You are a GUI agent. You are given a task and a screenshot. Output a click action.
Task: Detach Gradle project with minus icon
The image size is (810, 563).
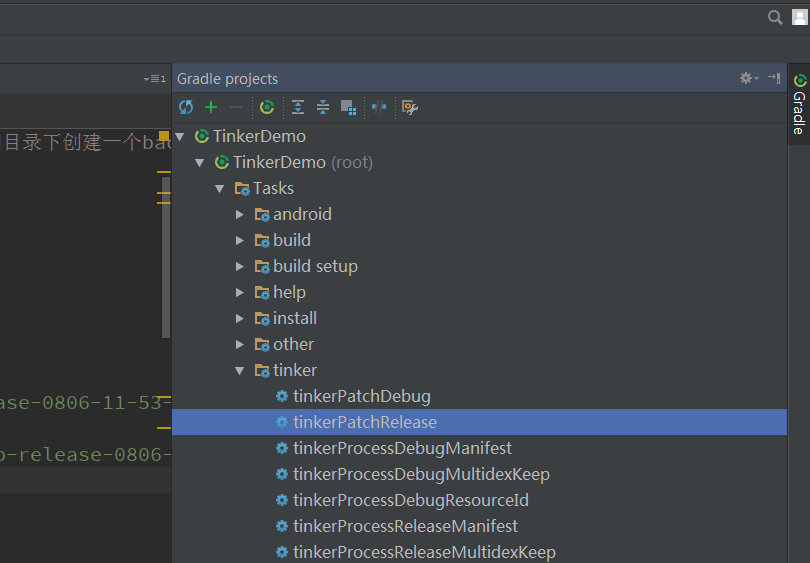coord(236,107)
